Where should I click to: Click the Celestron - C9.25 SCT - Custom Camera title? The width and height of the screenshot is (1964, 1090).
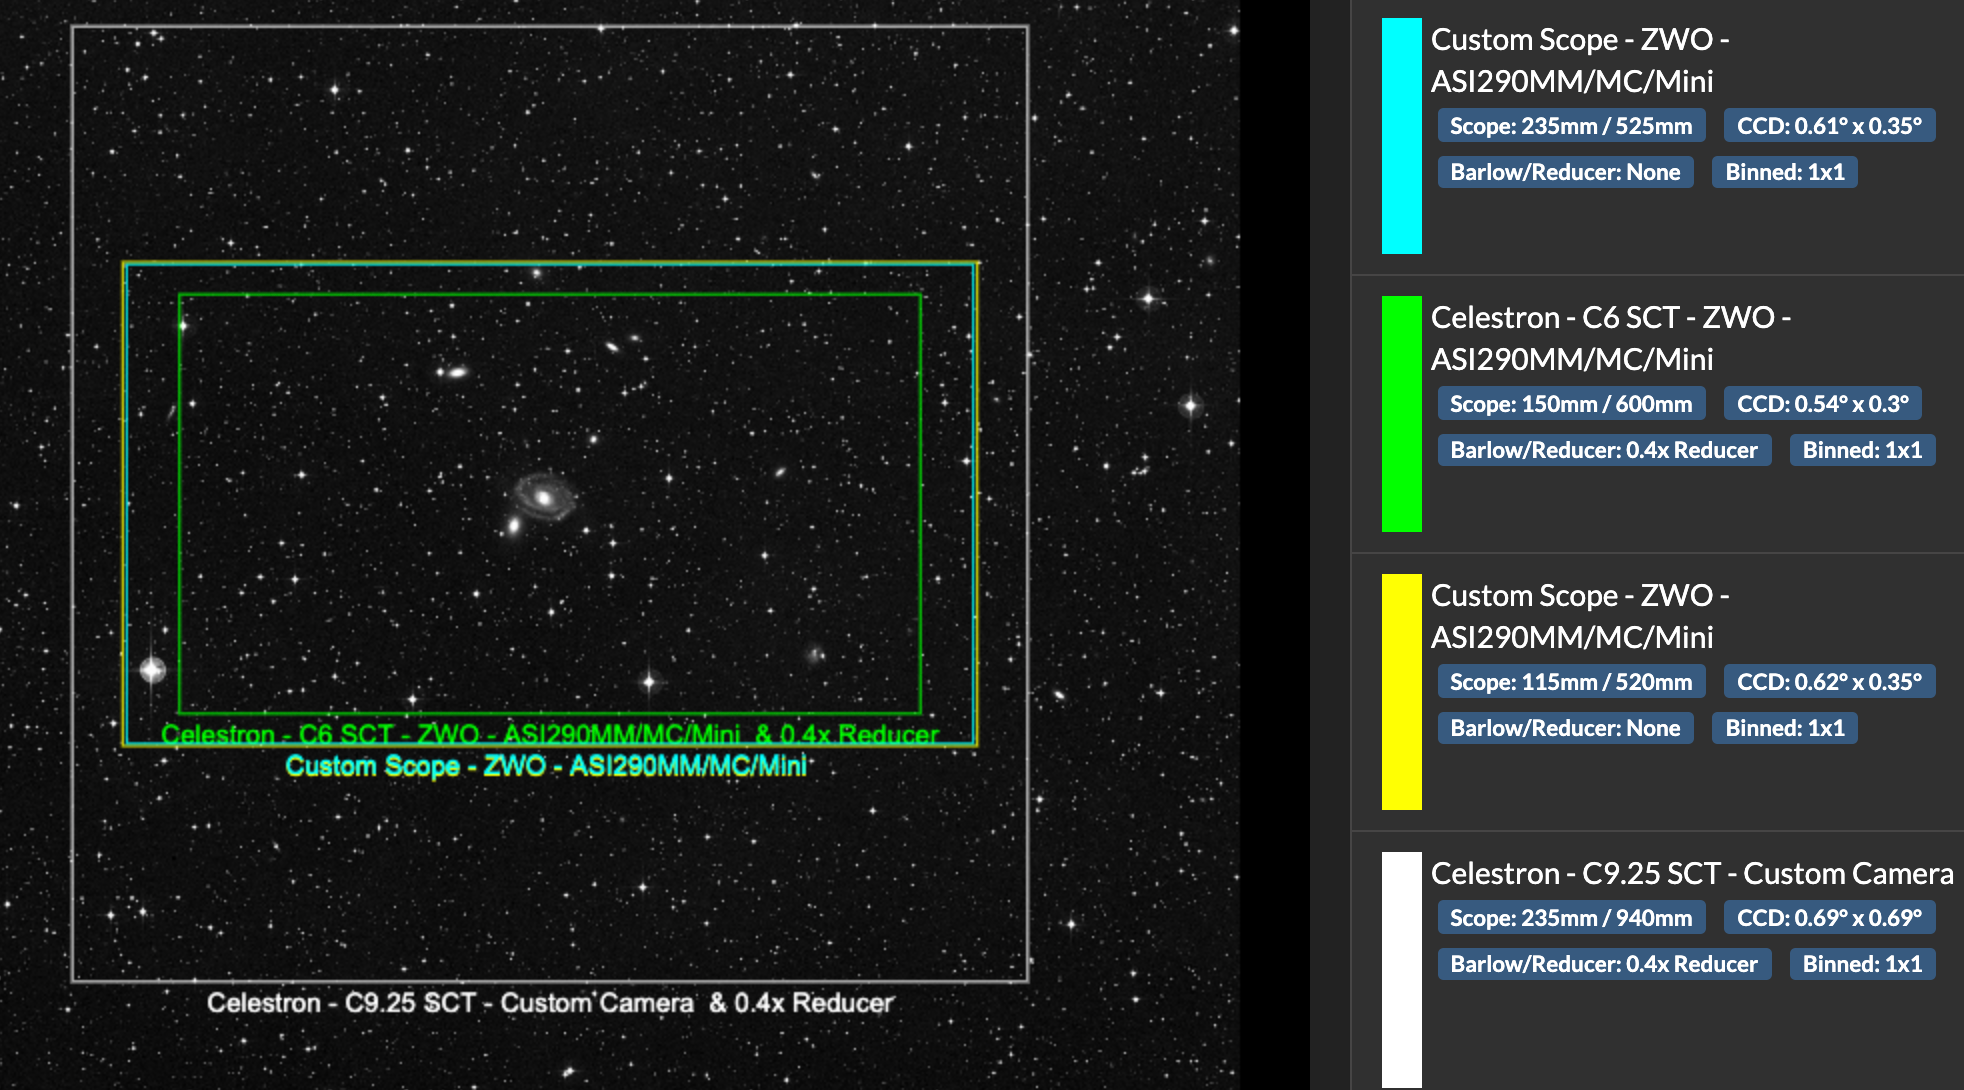tap(1692, 873)
